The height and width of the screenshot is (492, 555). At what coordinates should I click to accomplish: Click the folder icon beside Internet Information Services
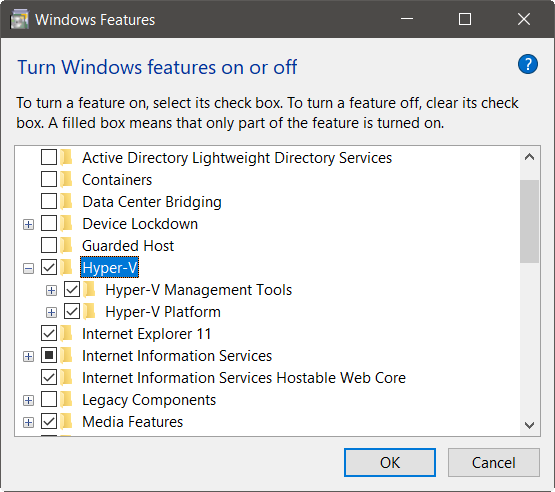pyautogui.click(x=66, y=355)
